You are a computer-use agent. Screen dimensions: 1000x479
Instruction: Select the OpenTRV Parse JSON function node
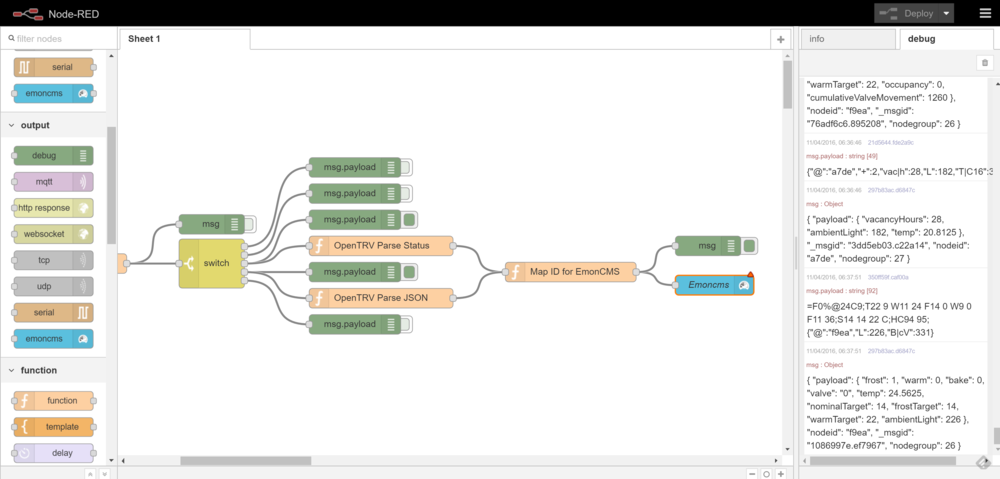pyautogui.click(x=381, y=298)
